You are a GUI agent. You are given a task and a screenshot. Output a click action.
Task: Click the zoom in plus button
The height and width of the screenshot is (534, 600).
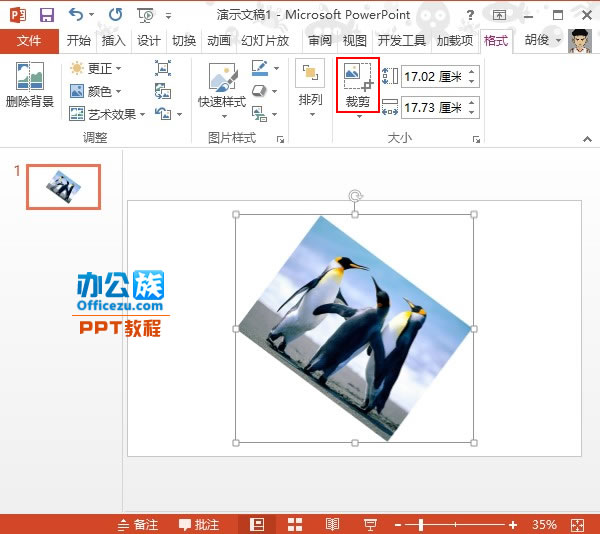pyautogui.click(x=513, y=525)
